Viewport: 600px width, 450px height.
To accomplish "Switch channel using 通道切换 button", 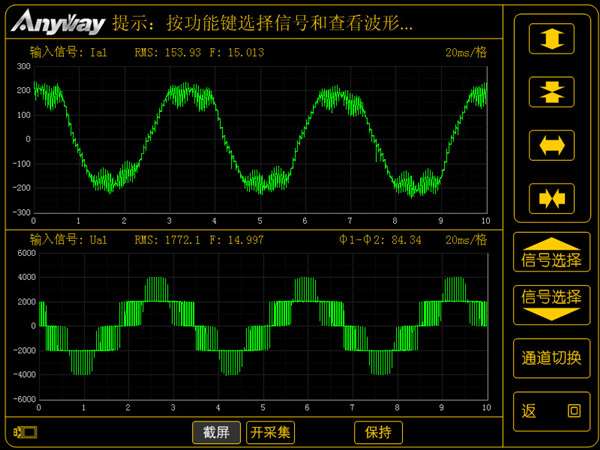I will [x=551, y=357].
